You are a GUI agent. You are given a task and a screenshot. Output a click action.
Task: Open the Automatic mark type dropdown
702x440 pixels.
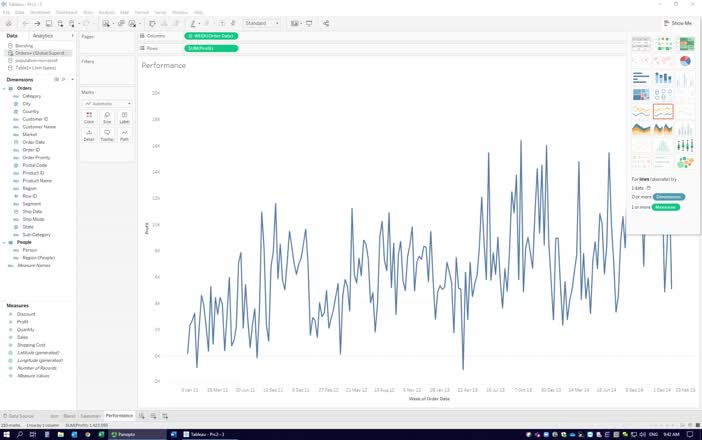pos(107,103)
